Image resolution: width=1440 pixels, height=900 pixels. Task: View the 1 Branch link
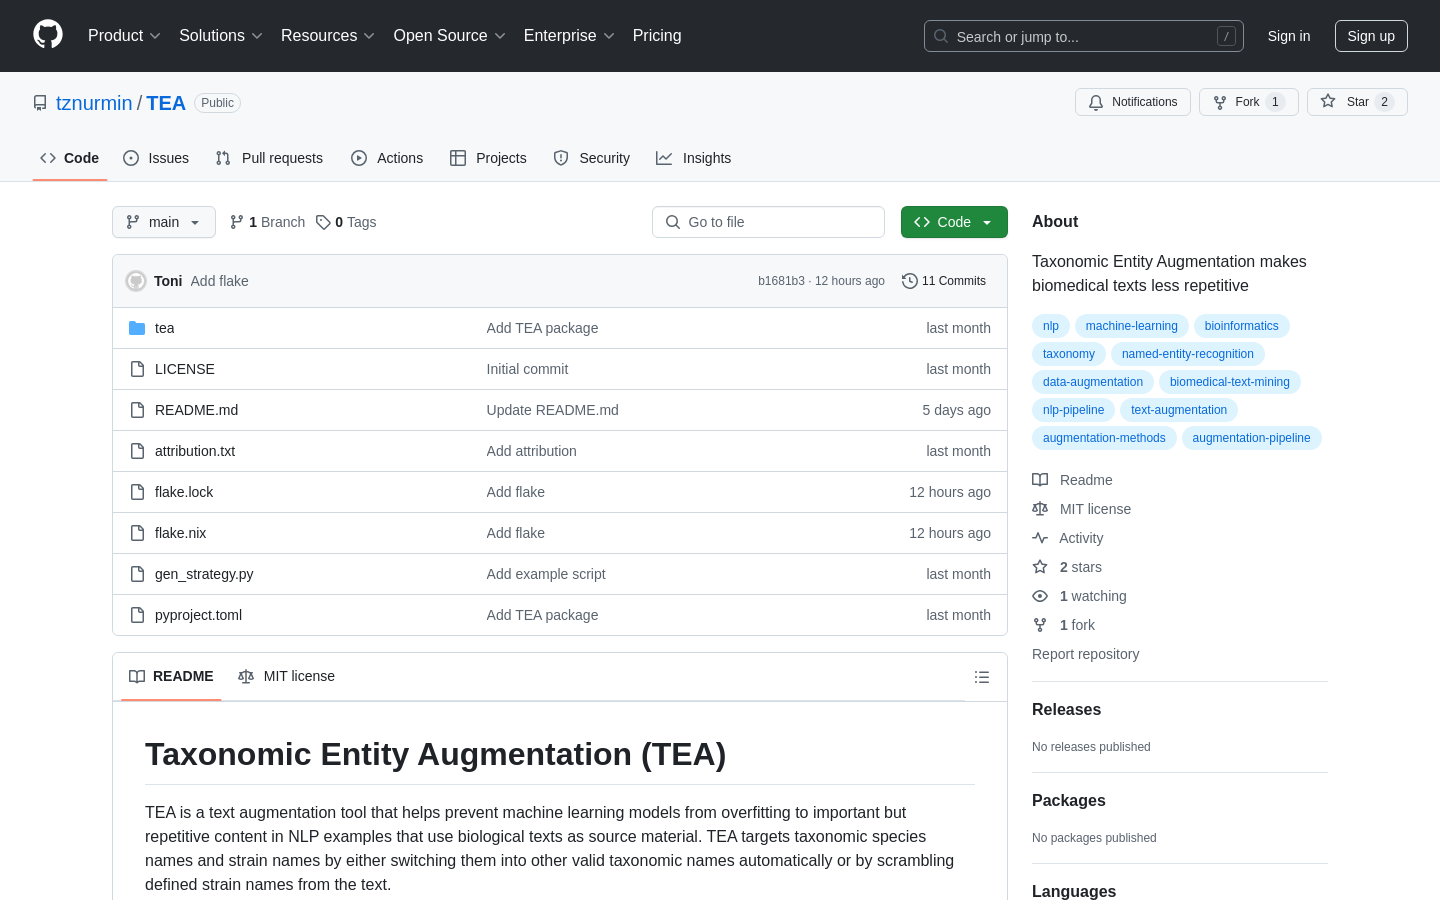[x=267, y=222]
